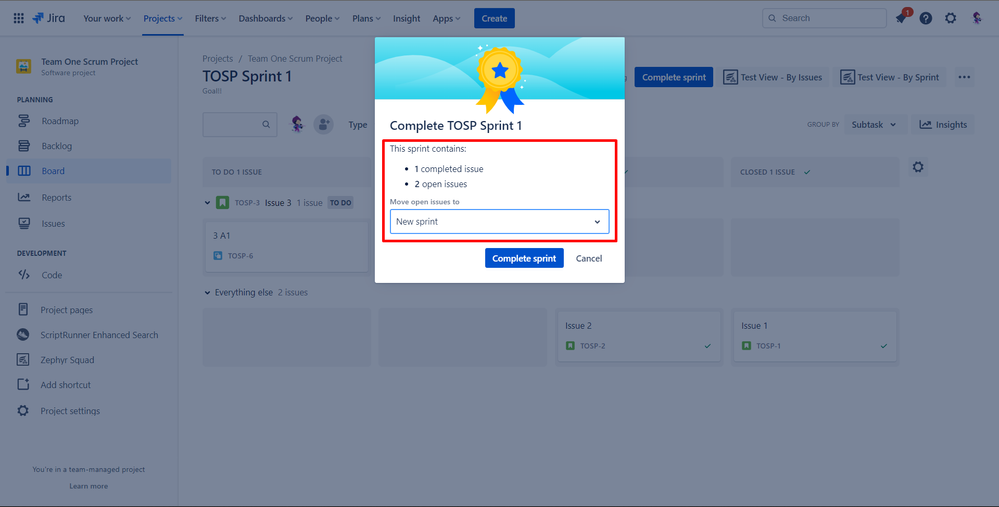Expand the Dashboards menu
Image resolution: width=999 pixels, height=507 pixels.
coord(266,18)
